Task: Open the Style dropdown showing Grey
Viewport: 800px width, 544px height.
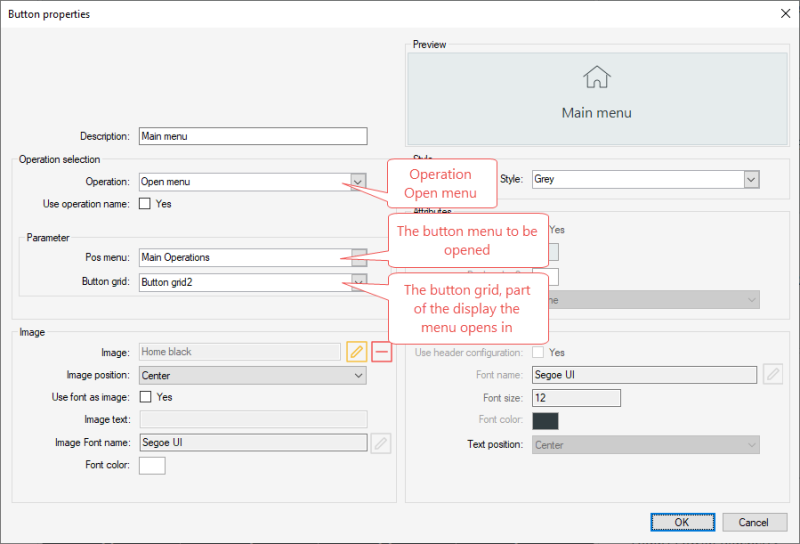Action: pyautogui.click(x=751, y=180)
